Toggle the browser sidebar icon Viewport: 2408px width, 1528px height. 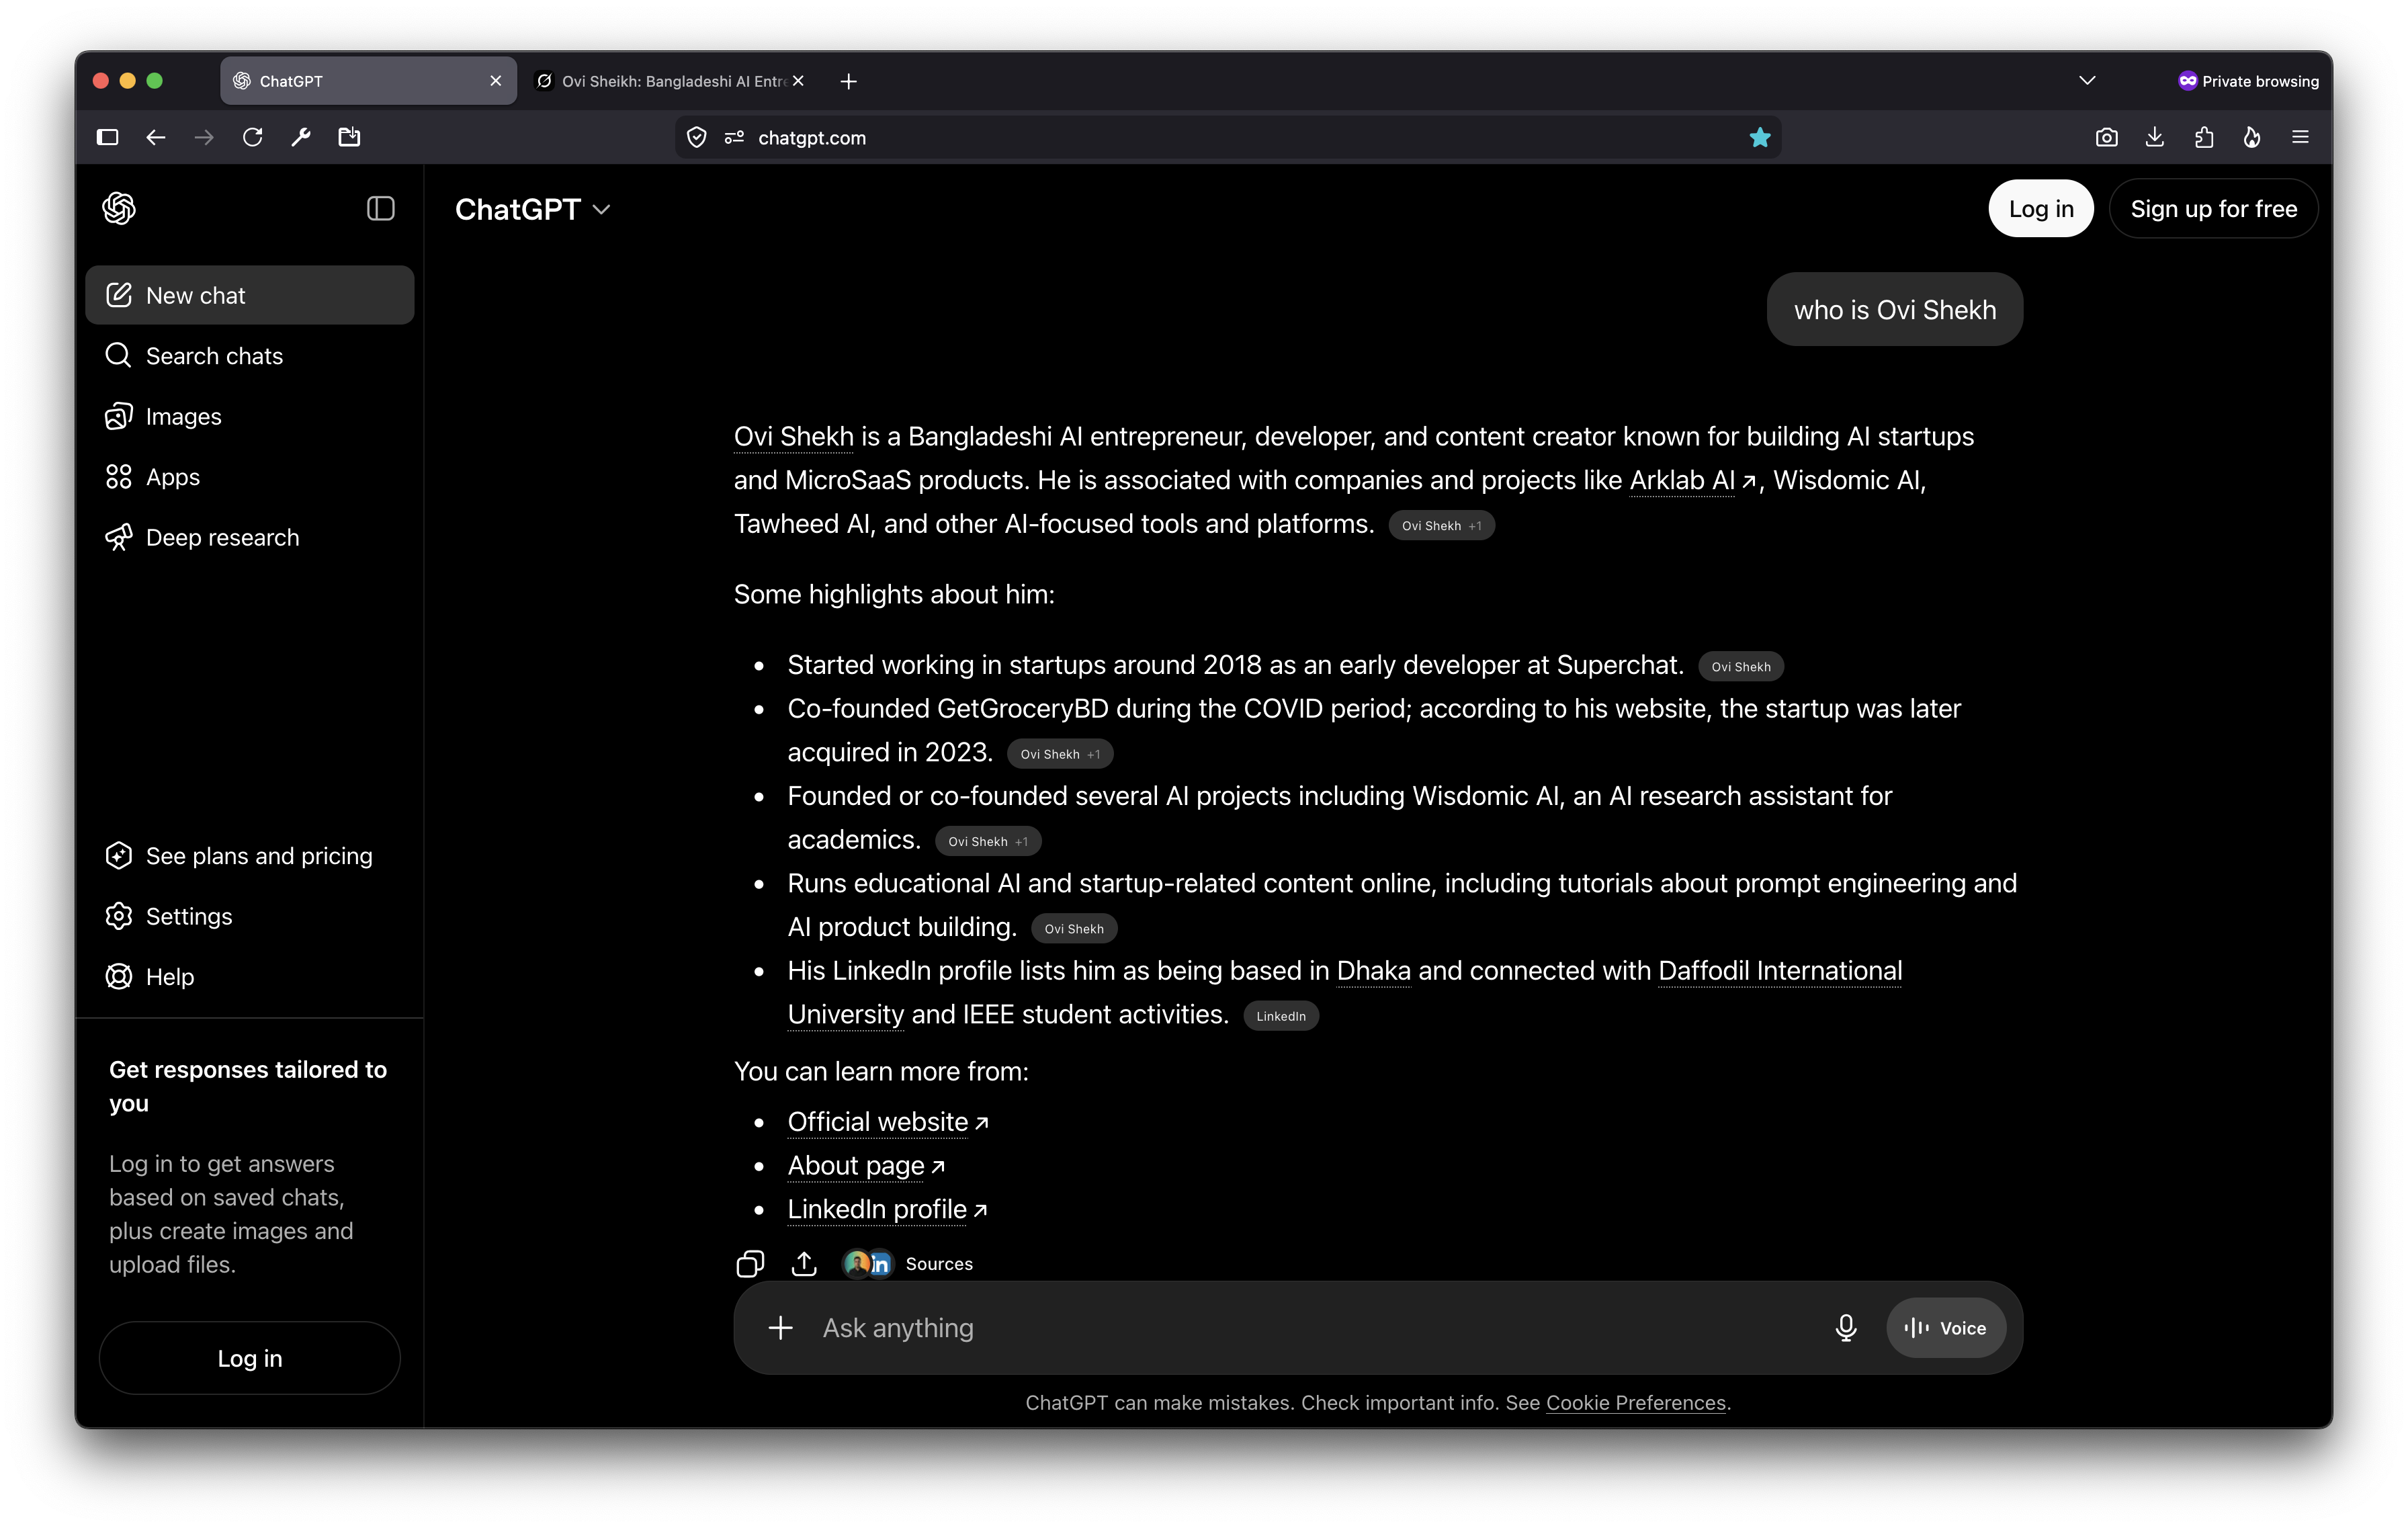[107, 137]
